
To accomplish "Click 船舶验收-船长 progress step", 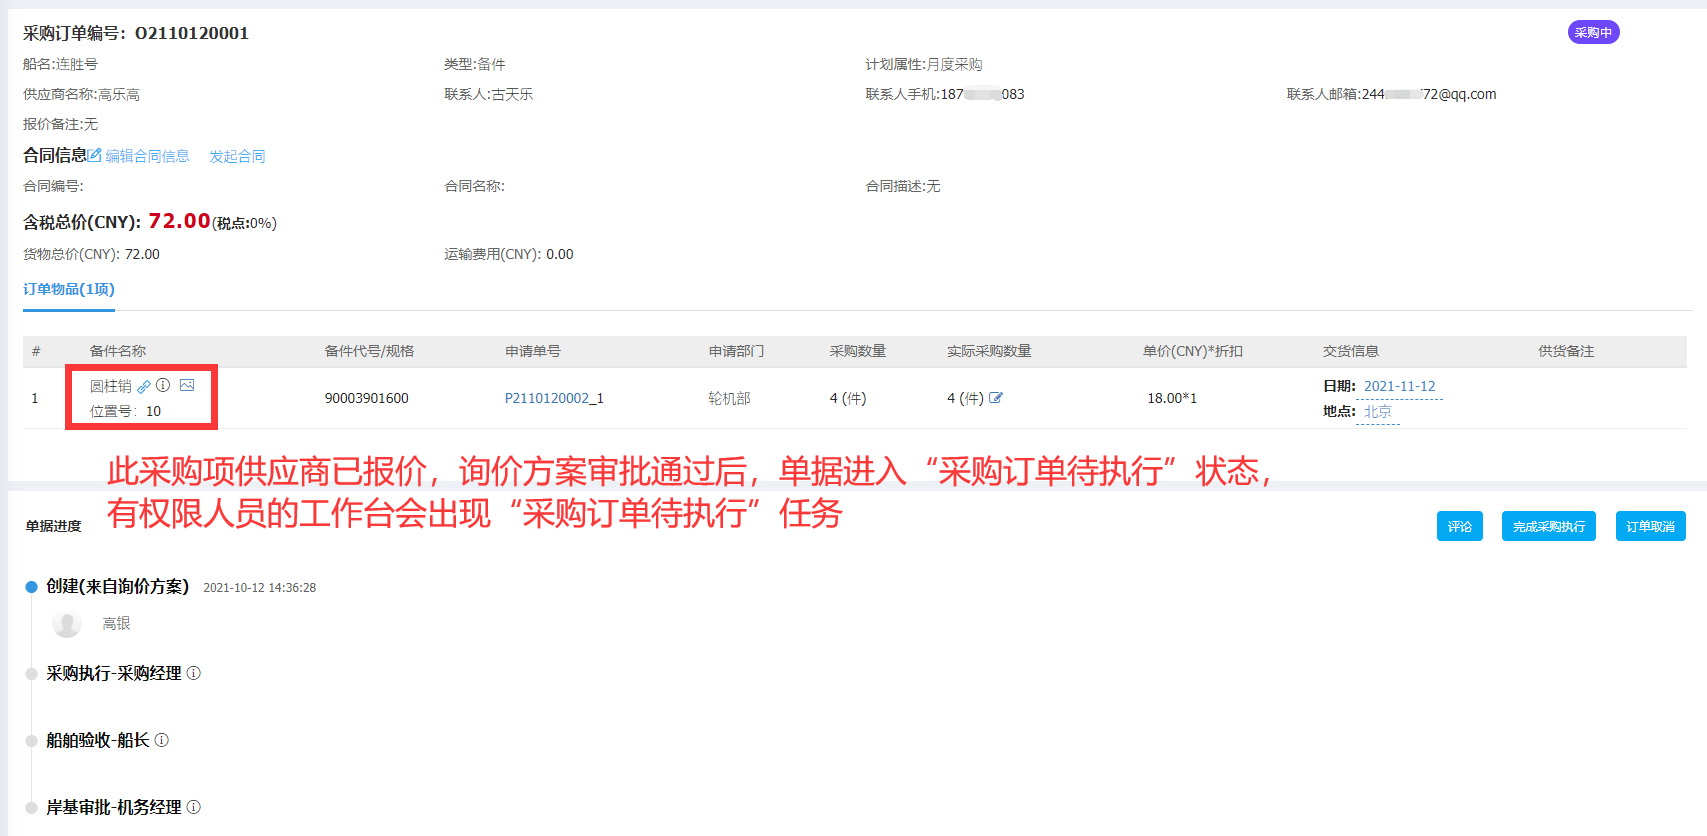I will (x=98, y=740).
